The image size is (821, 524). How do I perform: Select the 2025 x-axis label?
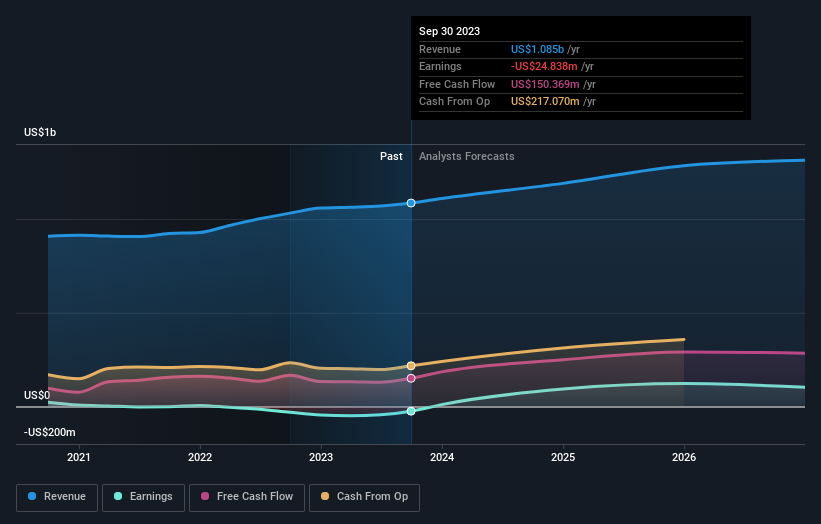(x=563, y=458)
